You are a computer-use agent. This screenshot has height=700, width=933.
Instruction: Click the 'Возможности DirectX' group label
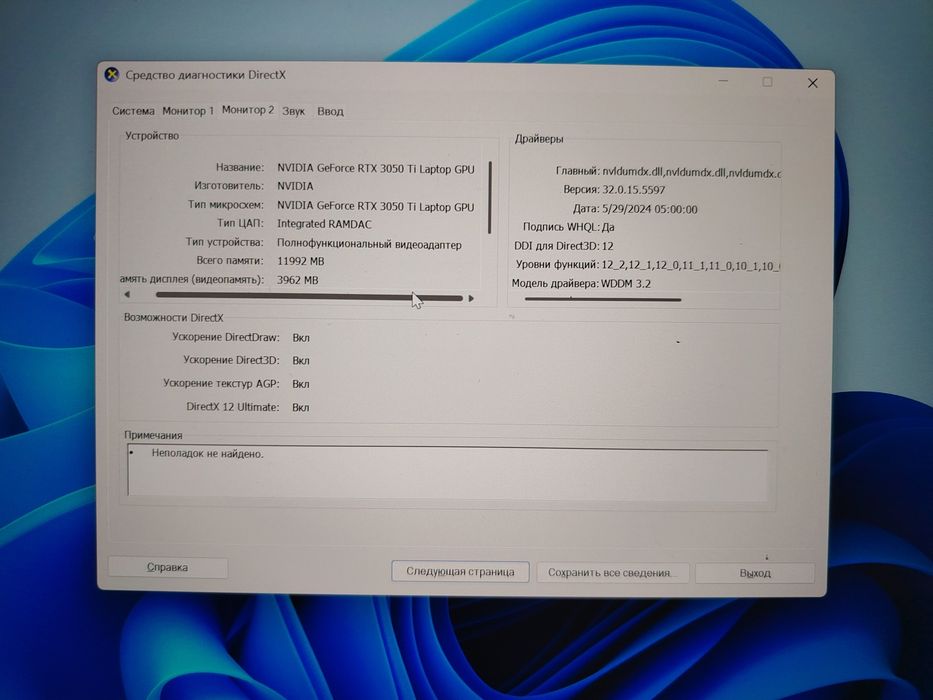(x=173, y=318)
